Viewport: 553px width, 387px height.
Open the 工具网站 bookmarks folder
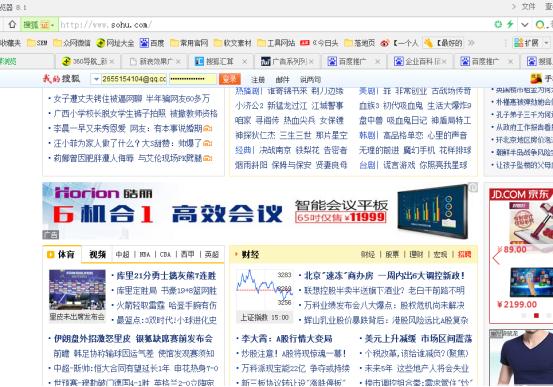[x=276, y=43]
